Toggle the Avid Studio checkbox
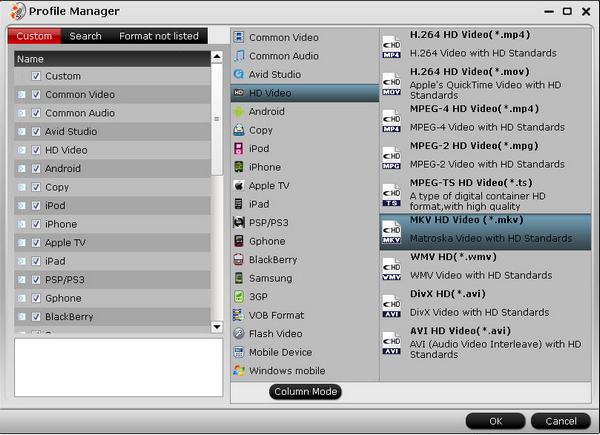600x435 pixels. (x=36, y=132)
